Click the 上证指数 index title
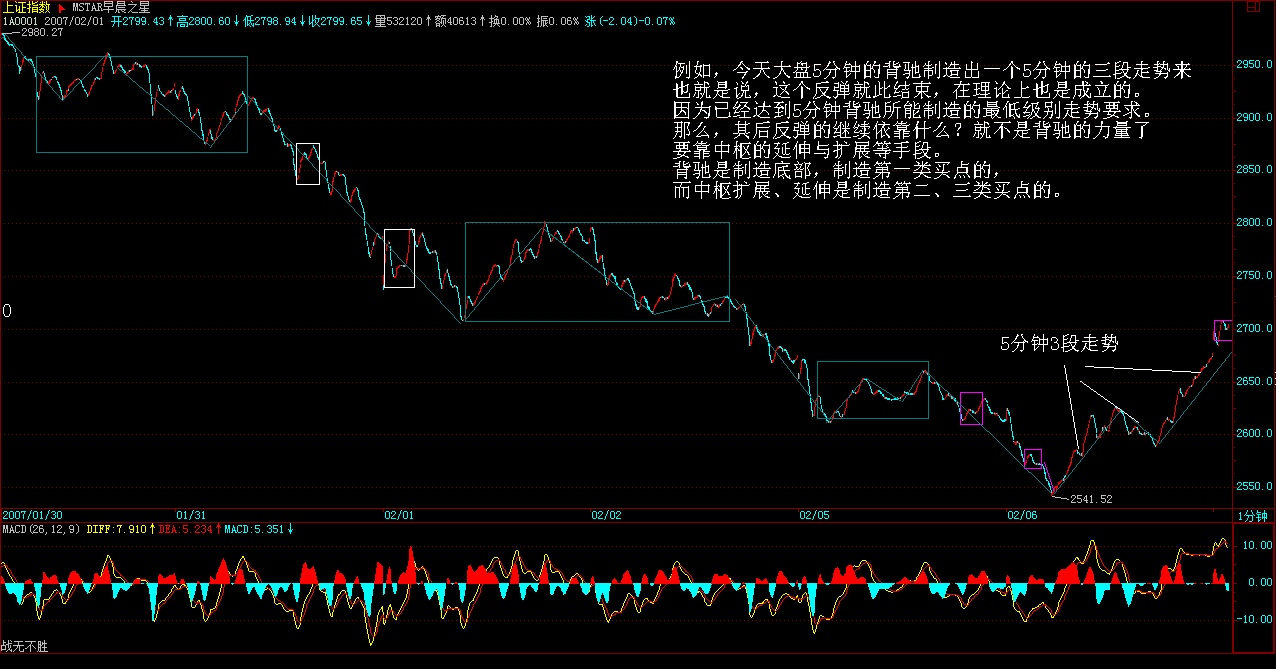 (x=25, y=7)
